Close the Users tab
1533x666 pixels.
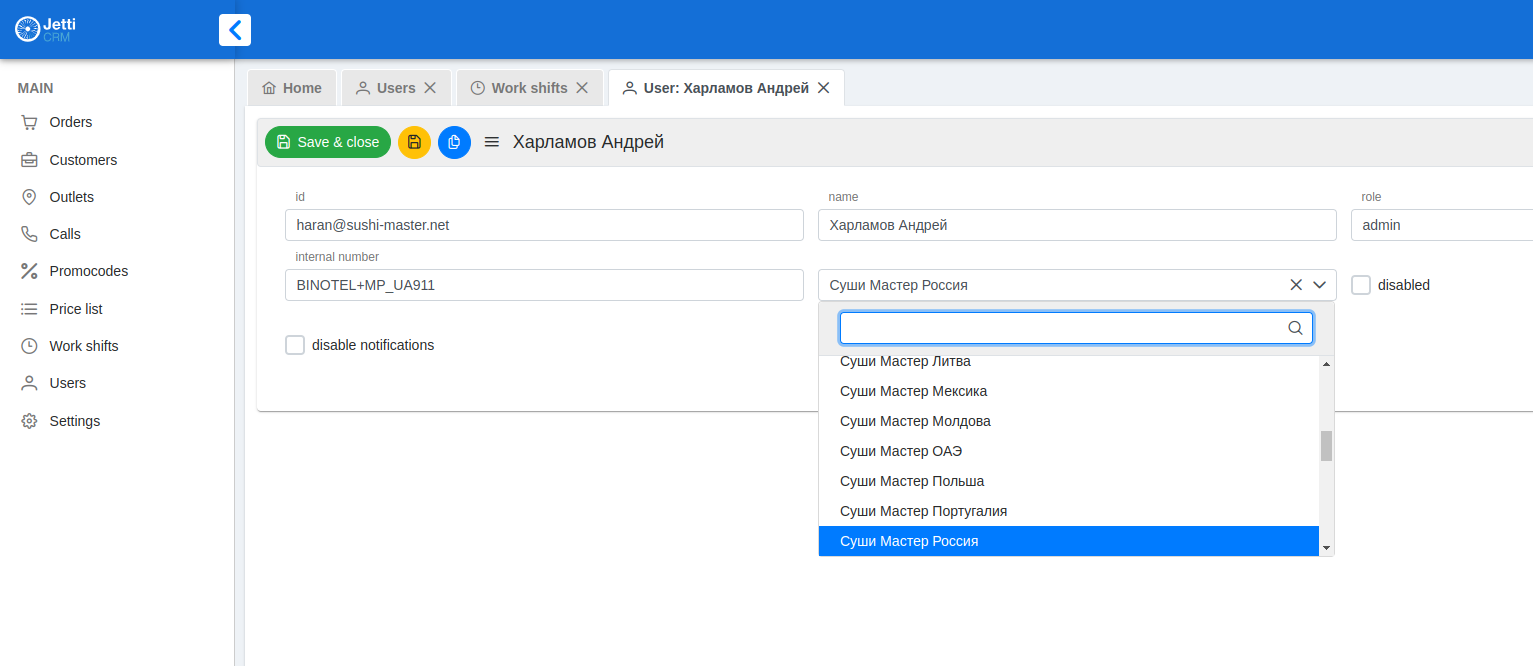coord(430,88)
